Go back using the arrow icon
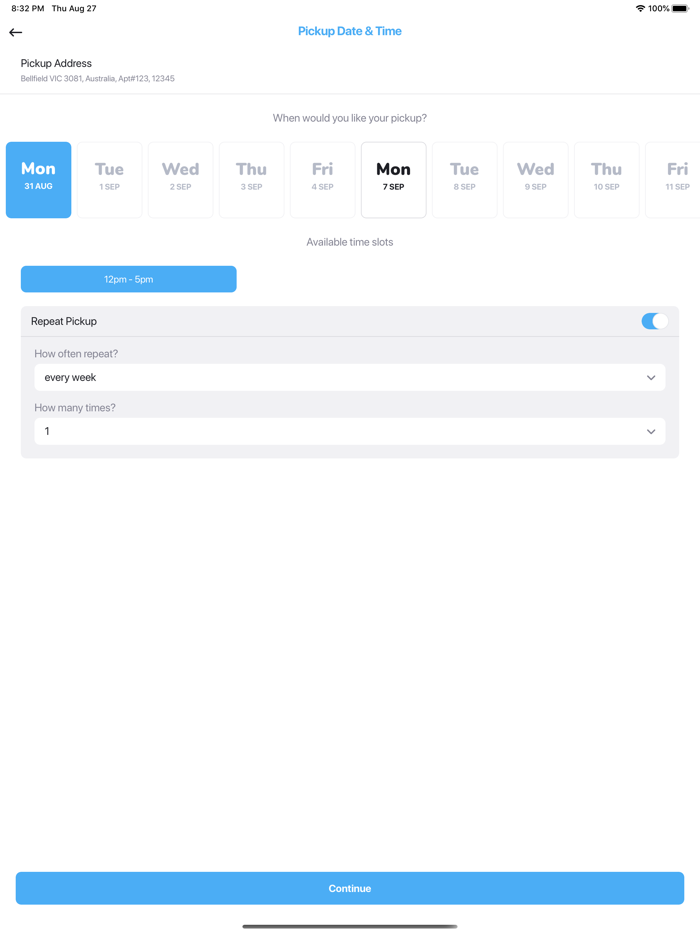This screenshot has height=934, width=700. (15, 32)
